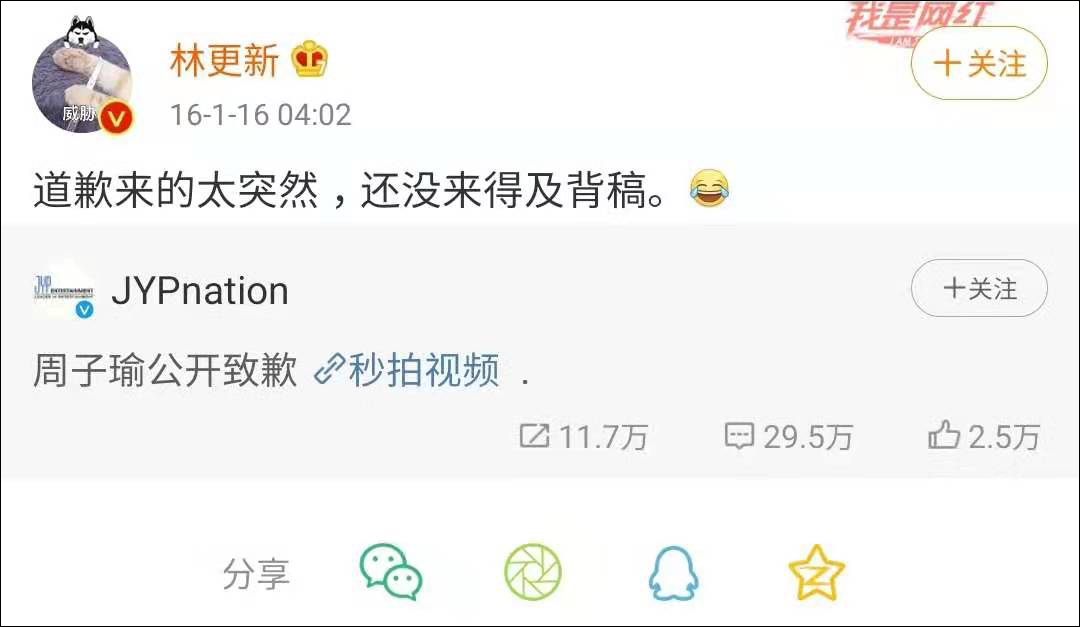The width and height of the screenshot is (1080, 627).
Task: Open the comments icon showing 29.5万
Action: click(x=739, y=436)
